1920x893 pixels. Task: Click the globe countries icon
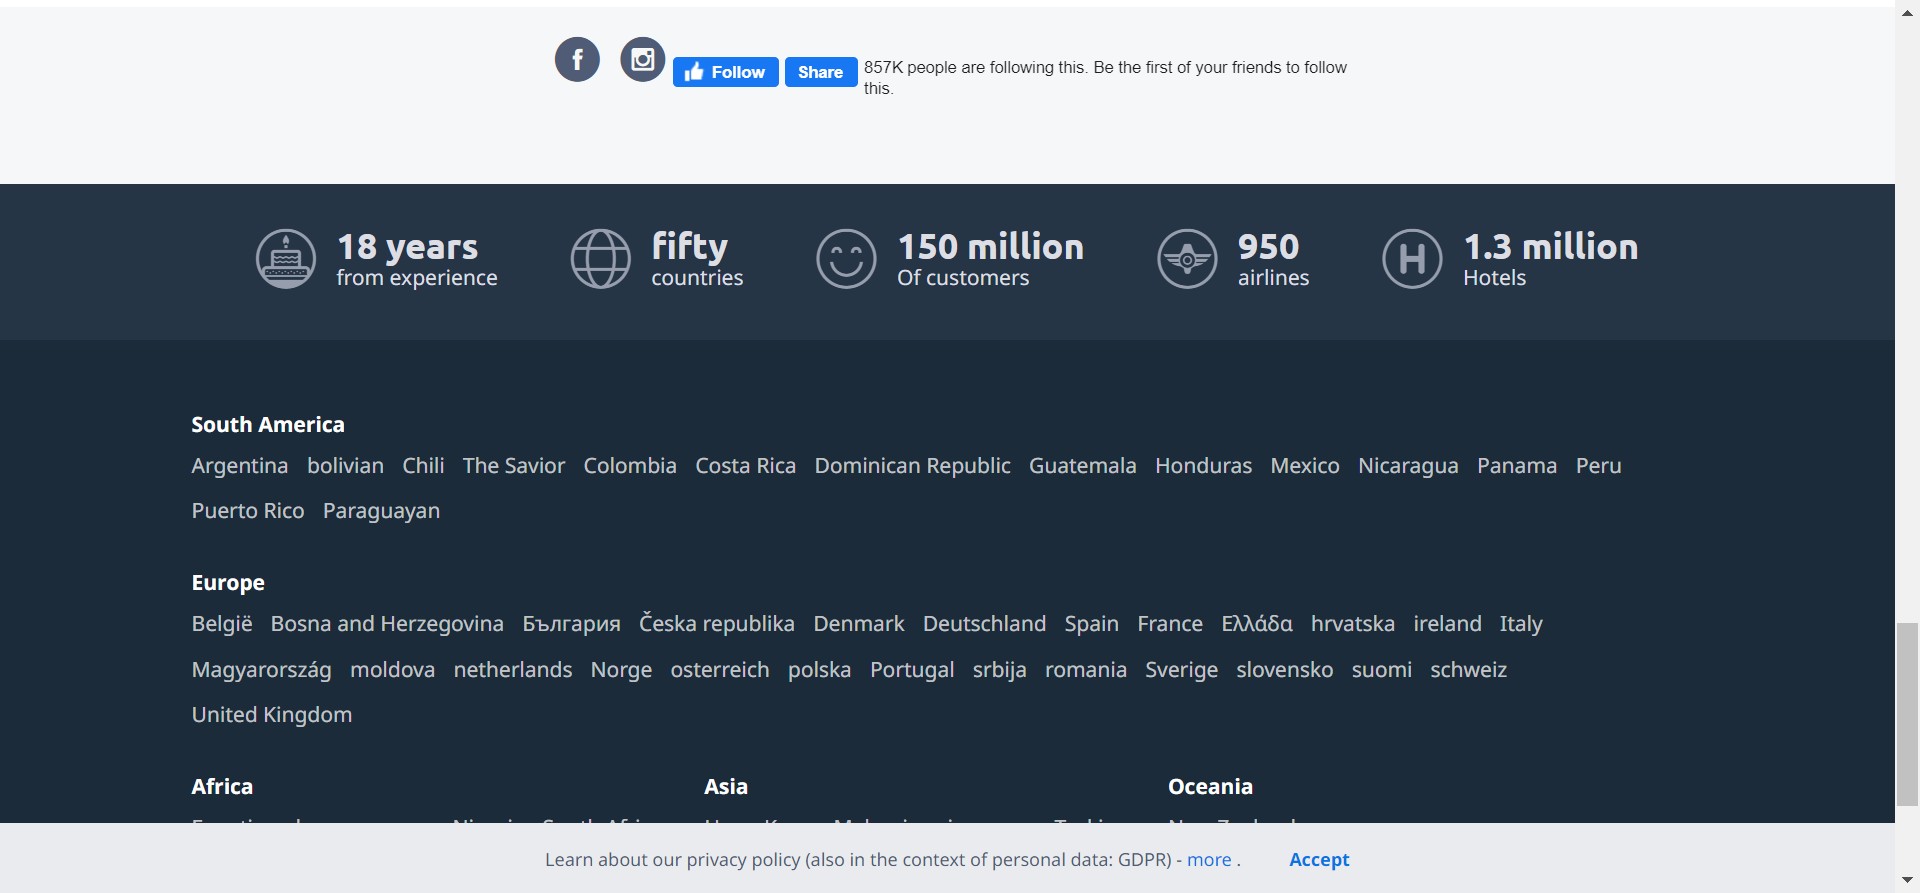[600, 259]
